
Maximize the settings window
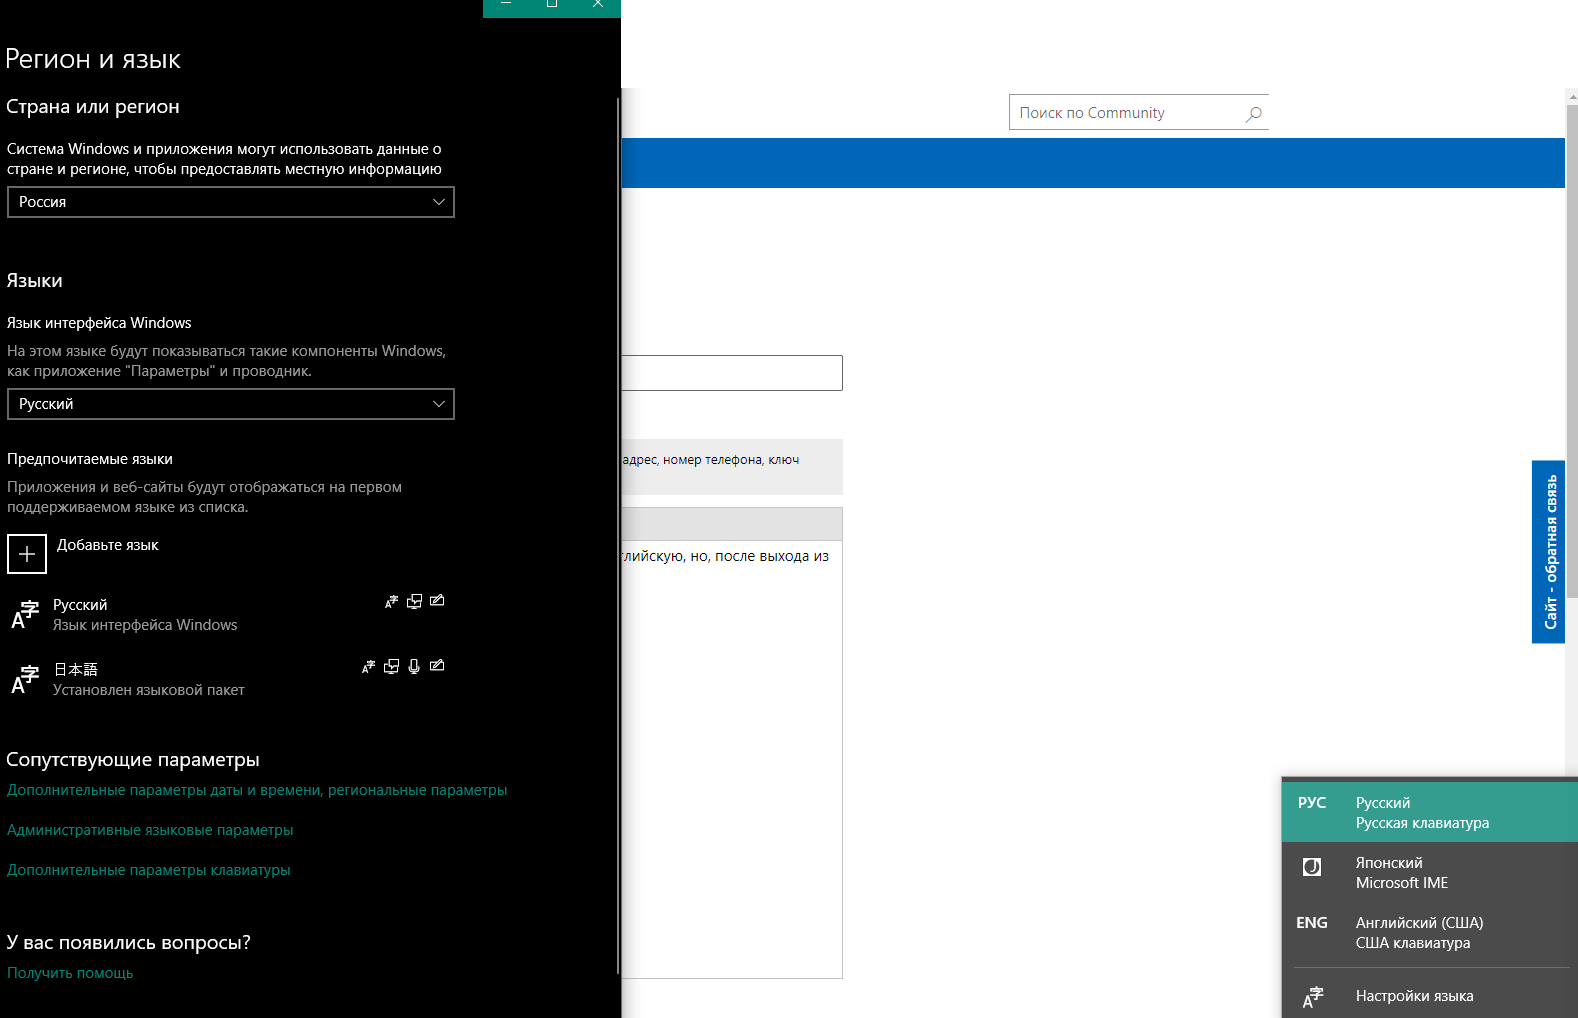pyautogui.click(x=552, y=5)
